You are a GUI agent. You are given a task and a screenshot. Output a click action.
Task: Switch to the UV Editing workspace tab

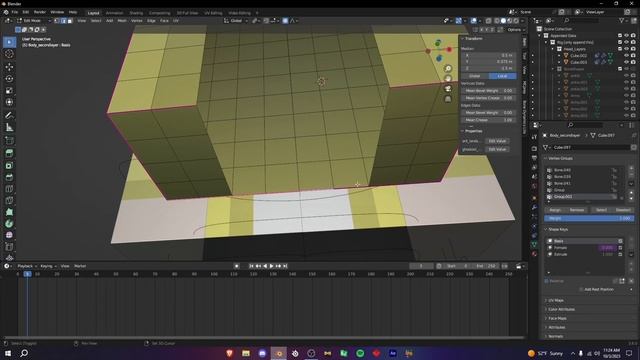point(213,13)
